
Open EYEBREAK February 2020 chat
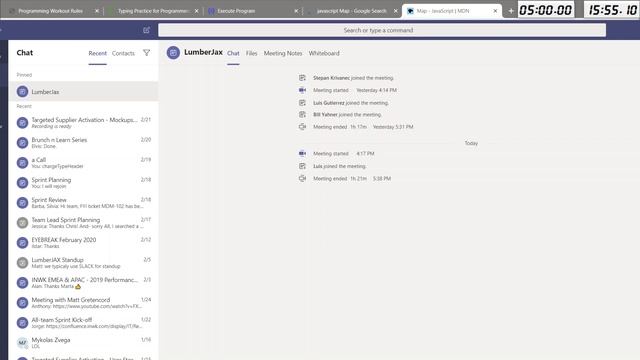[83, 242]
